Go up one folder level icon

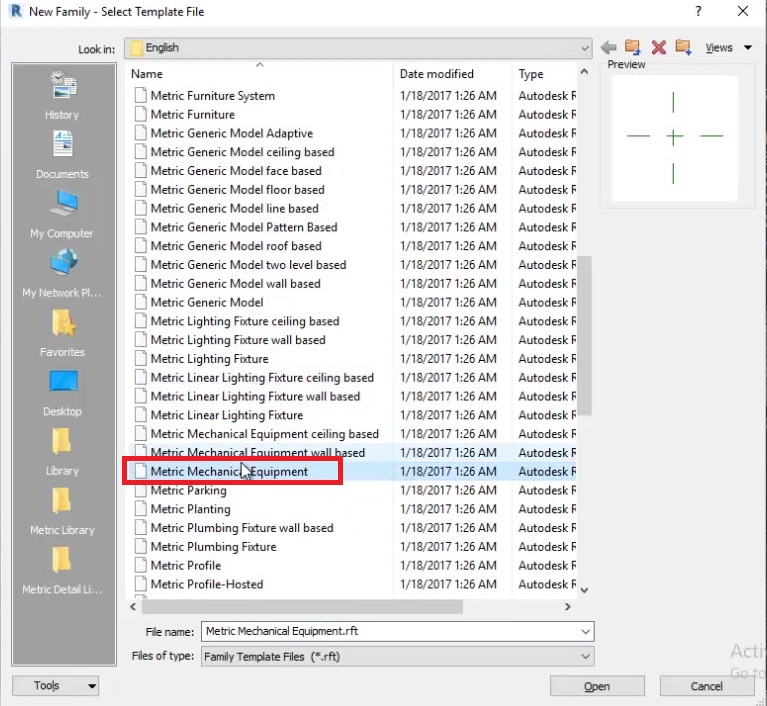[632, 47]
